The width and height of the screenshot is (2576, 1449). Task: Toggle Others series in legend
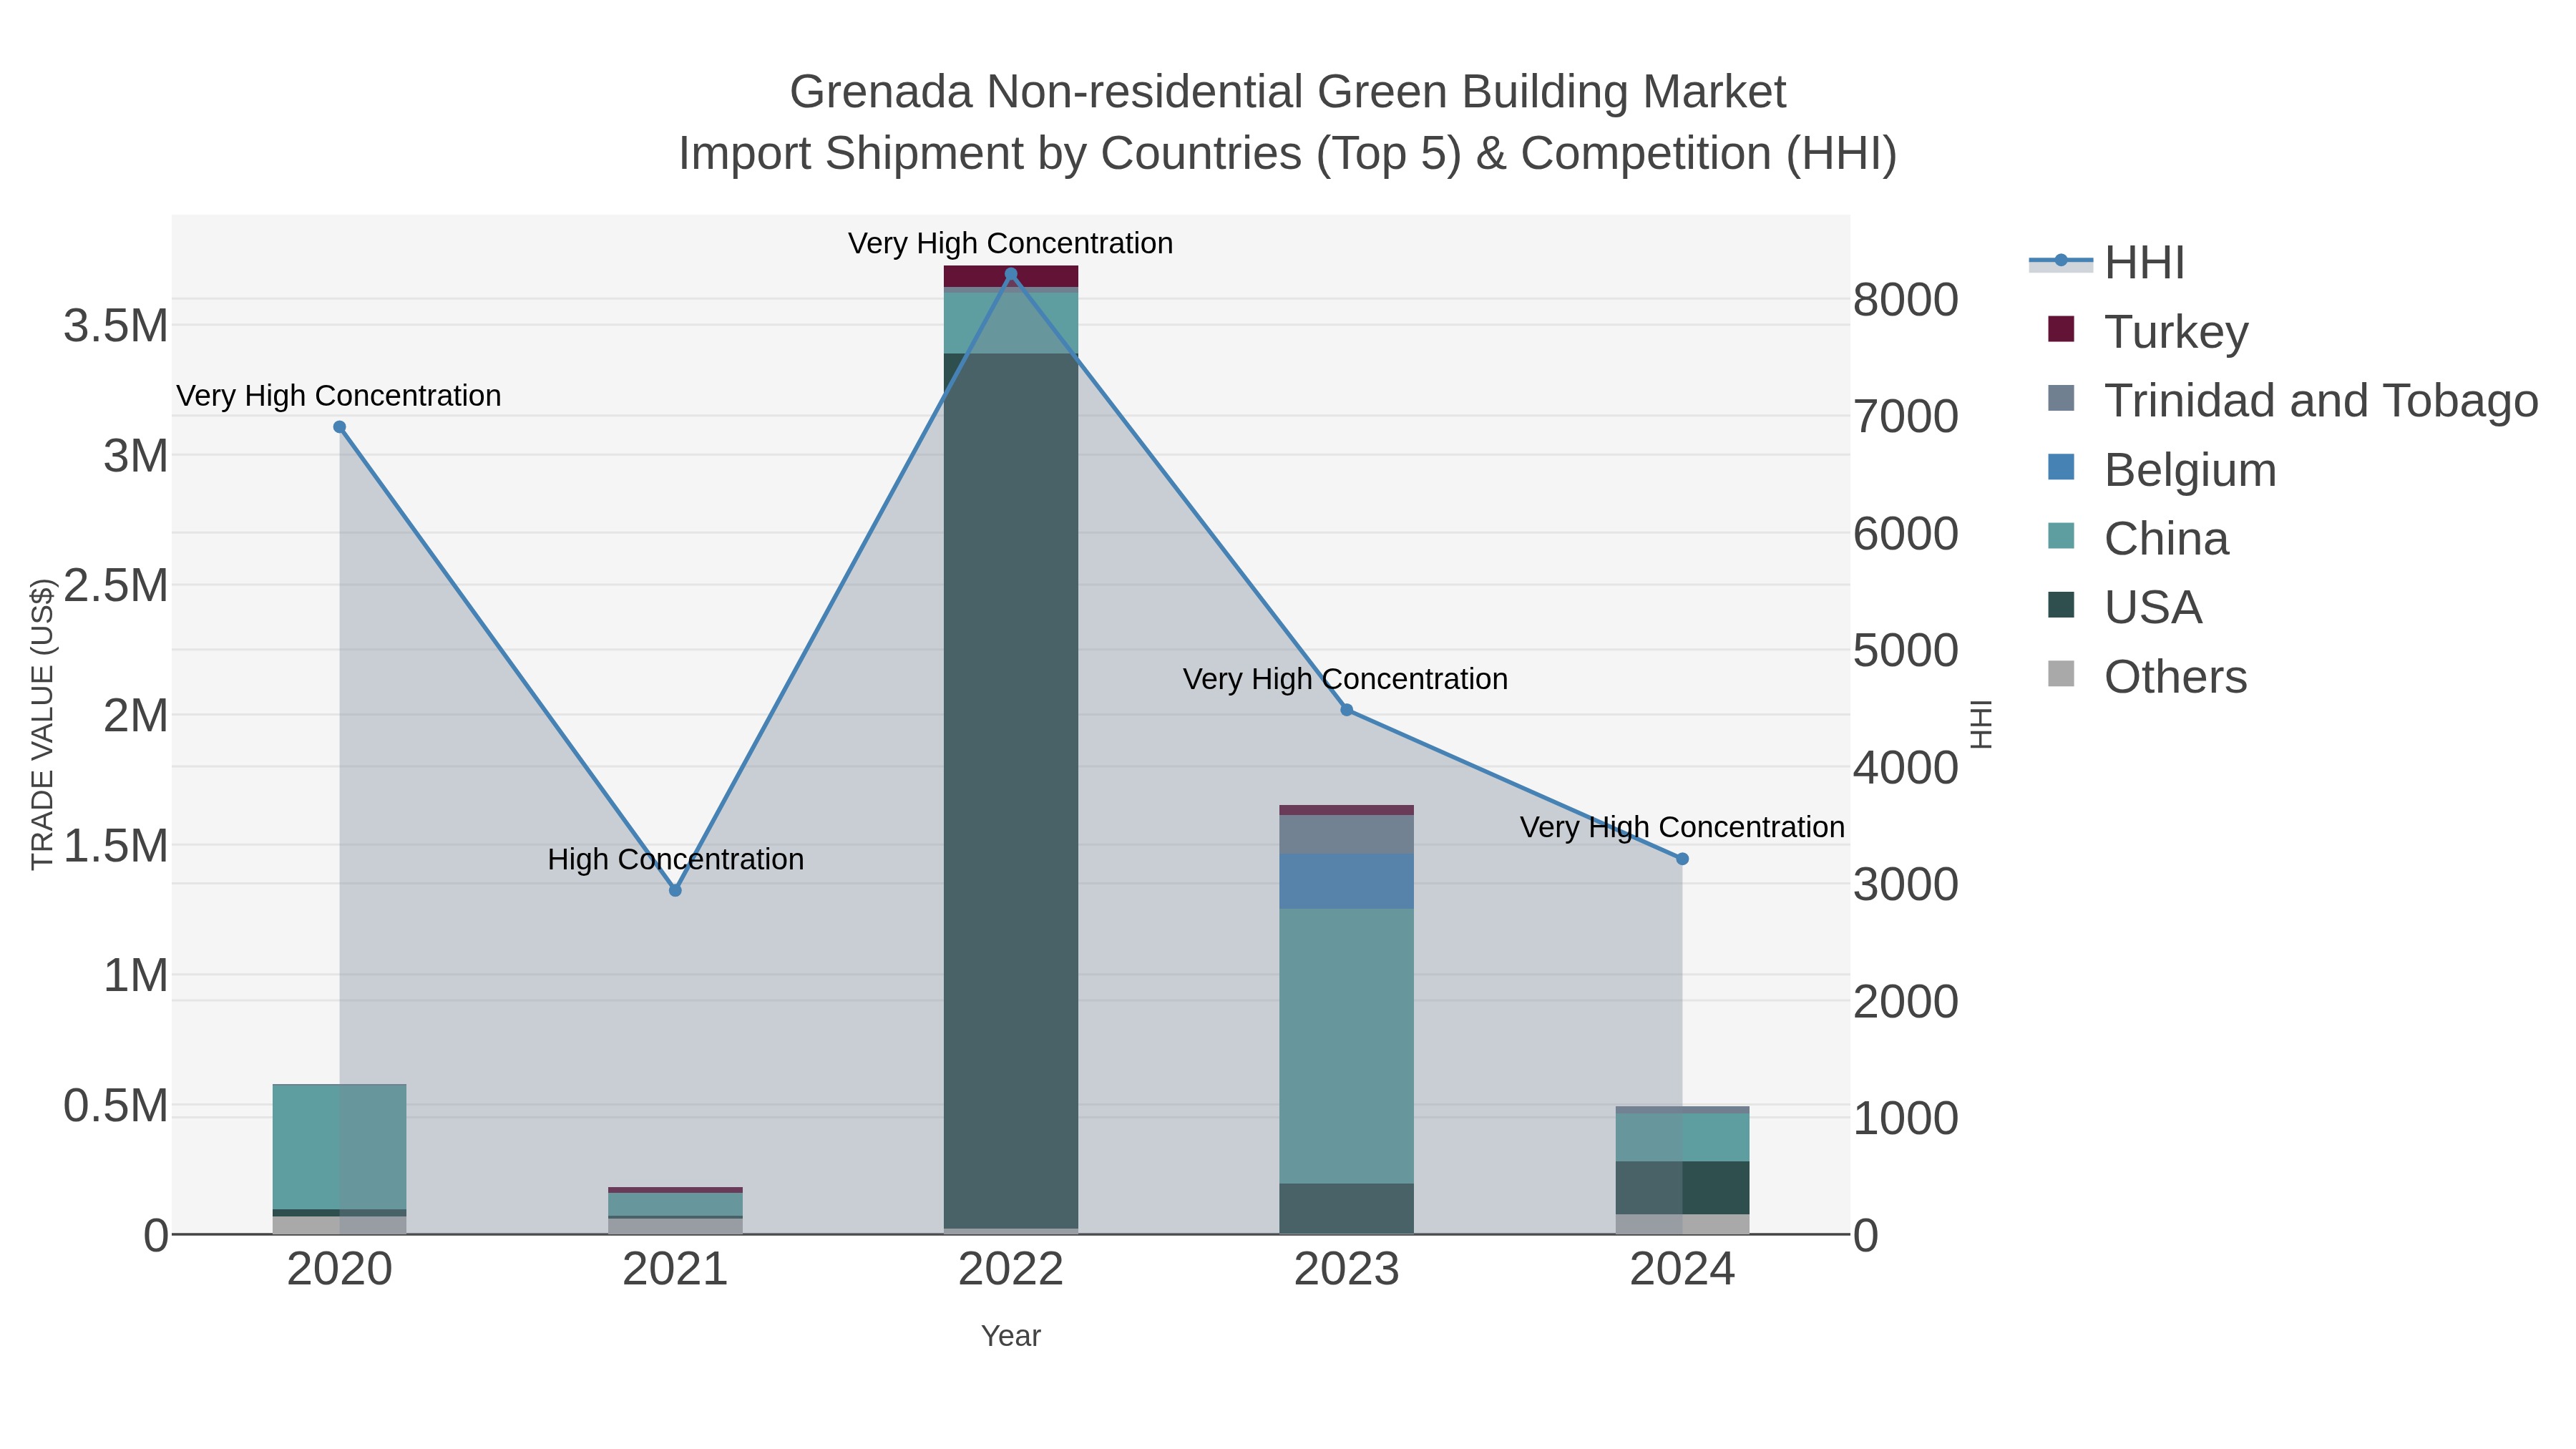tap(2147, 676)
